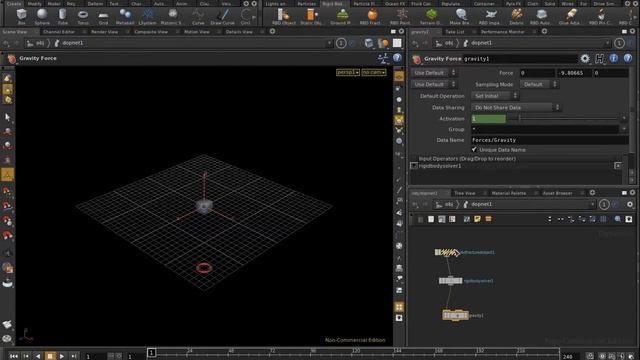Open the no cam camera menu
The image size is (640, 360).
[373, 72]
